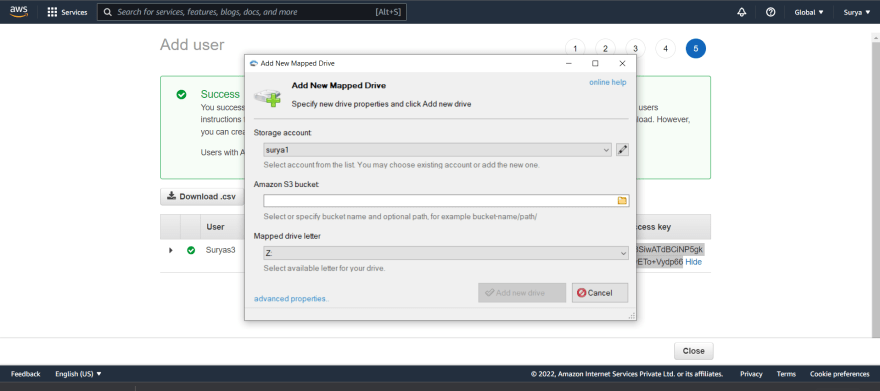Click Download .csv button

(202, 196)
